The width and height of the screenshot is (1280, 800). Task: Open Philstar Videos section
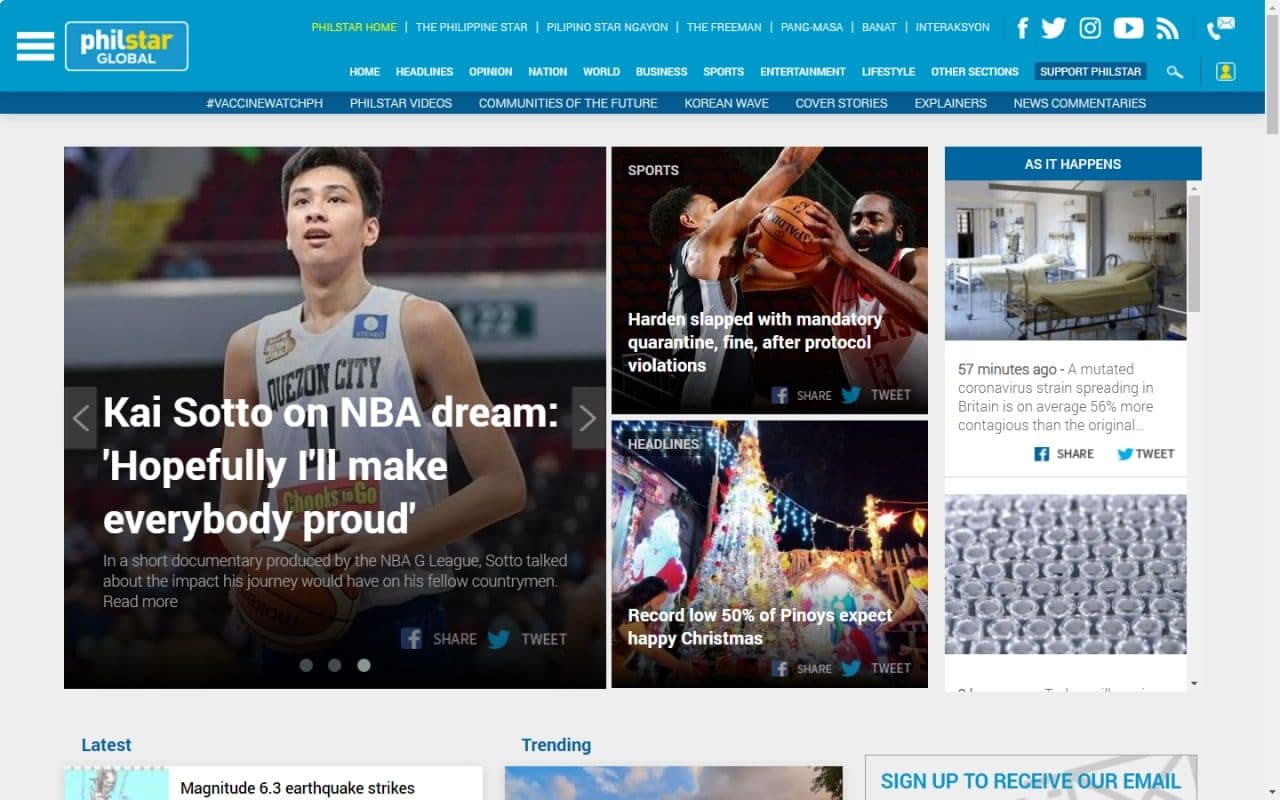(401, 103)
